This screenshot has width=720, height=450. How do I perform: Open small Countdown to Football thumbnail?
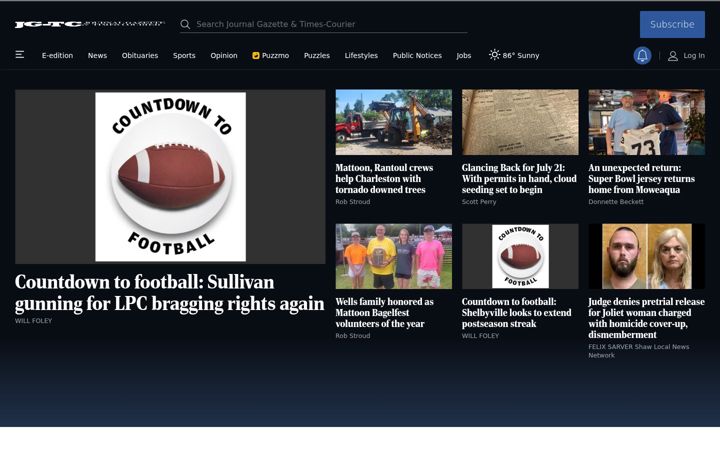[x=520, y=256]
